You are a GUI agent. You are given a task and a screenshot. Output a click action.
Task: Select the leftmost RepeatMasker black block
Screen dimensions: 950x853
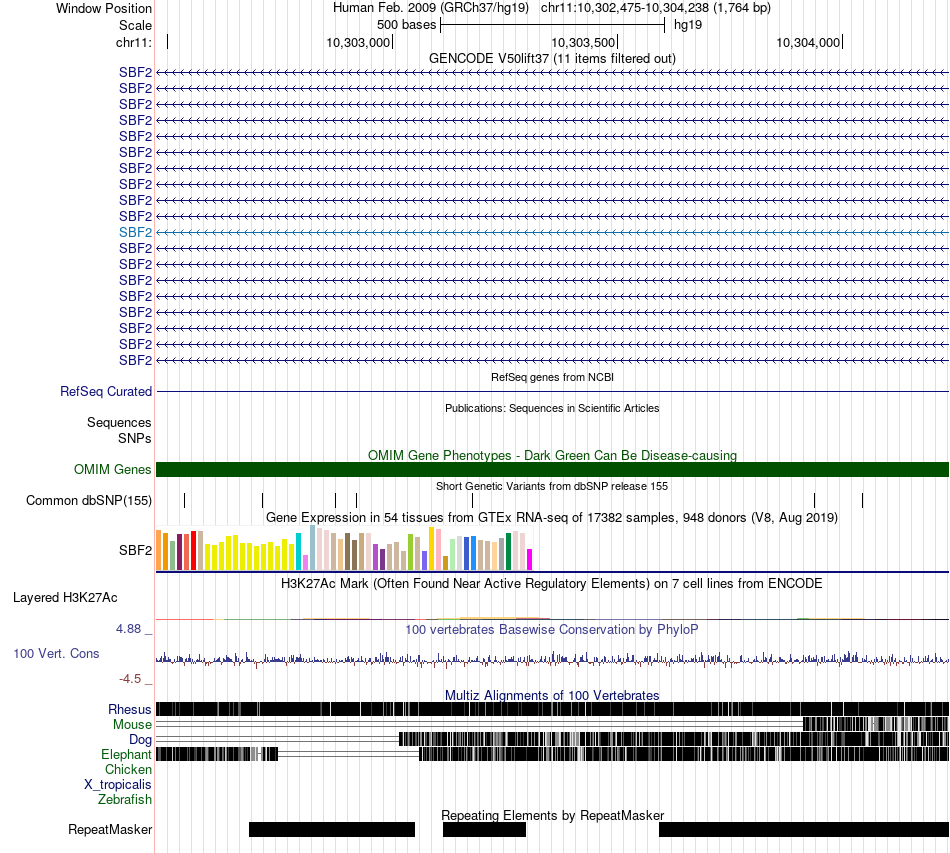click(332, 829)
